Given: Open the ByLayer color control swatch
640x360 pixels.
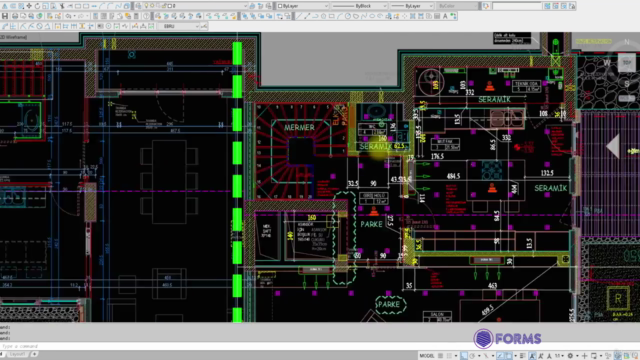Looking at the screenshot, I should [x=280, y=6].
